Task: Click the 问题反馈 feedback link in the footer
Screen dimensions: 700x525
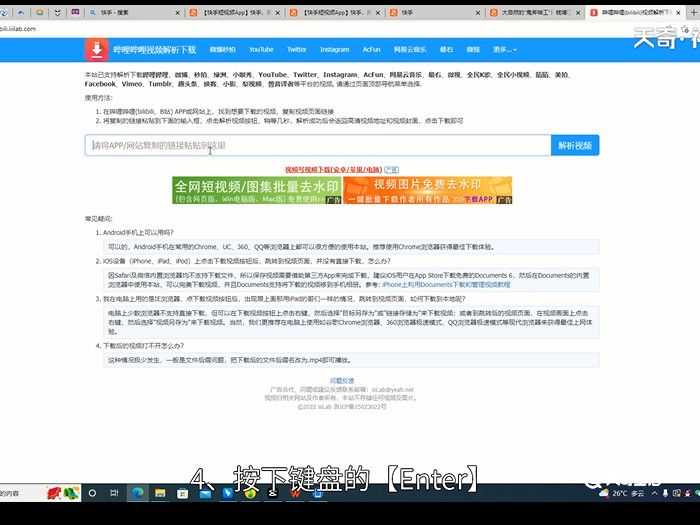Action: pyautogui.click(x=342, y=381)
